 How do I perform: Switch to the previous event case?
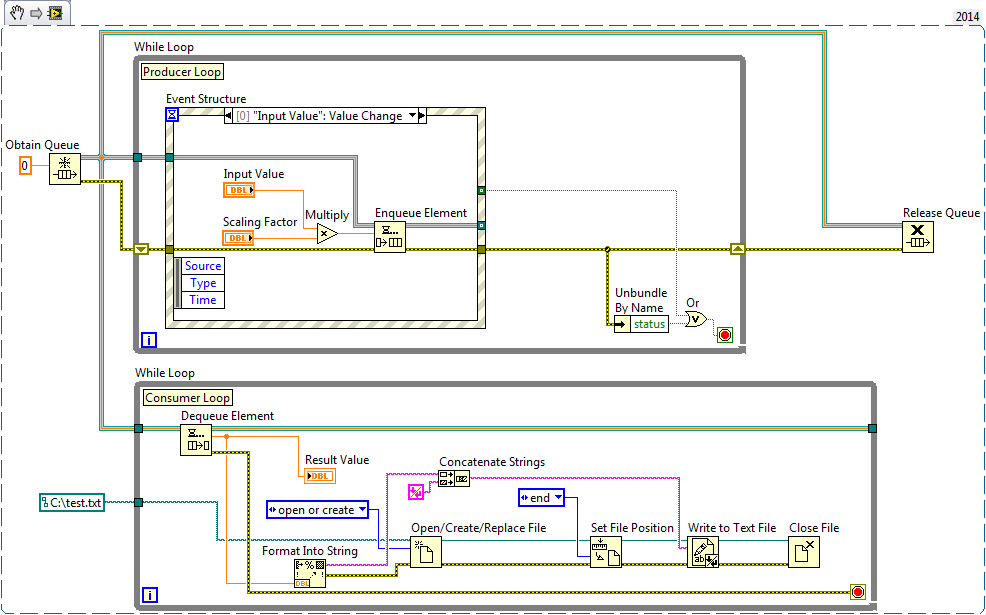(x=229, y=116)
